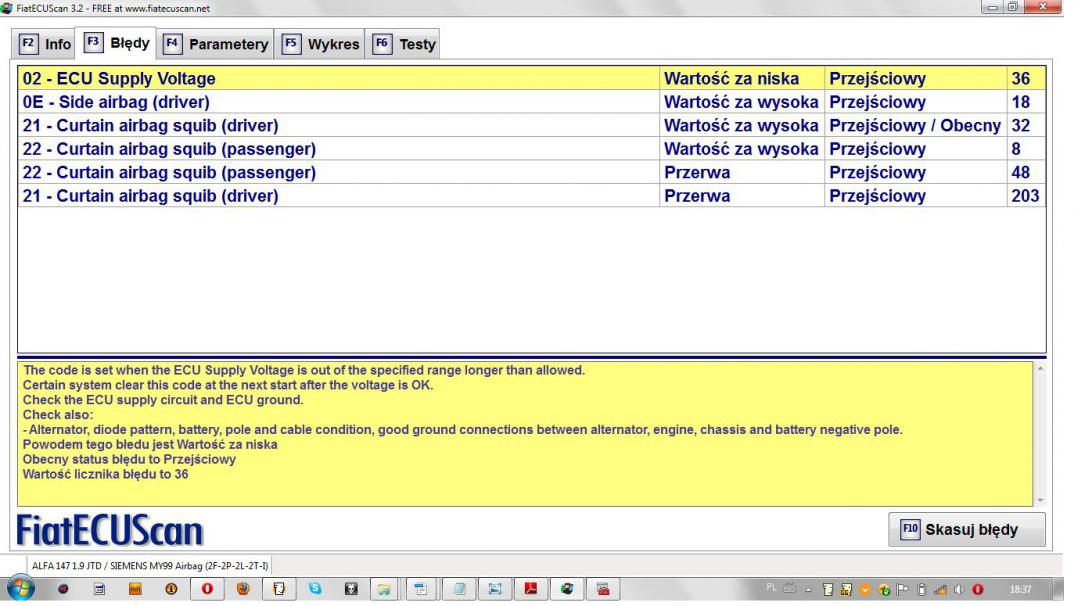Click the Action Center flag tray icon
Image resolution: width=1074 pixels, height=606 pixels.
coord(903,590)
